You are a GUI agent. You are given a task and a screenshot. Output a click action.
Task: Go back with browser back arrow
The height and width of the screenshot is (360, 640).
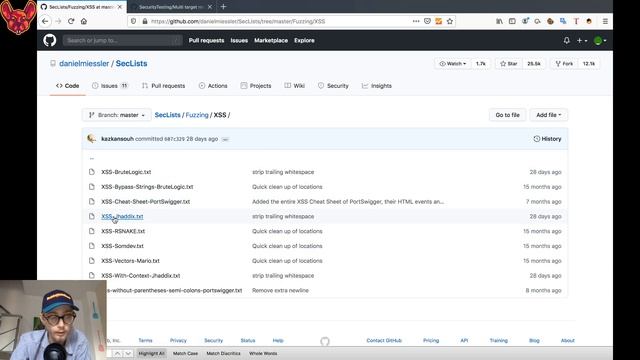(45, 21)
